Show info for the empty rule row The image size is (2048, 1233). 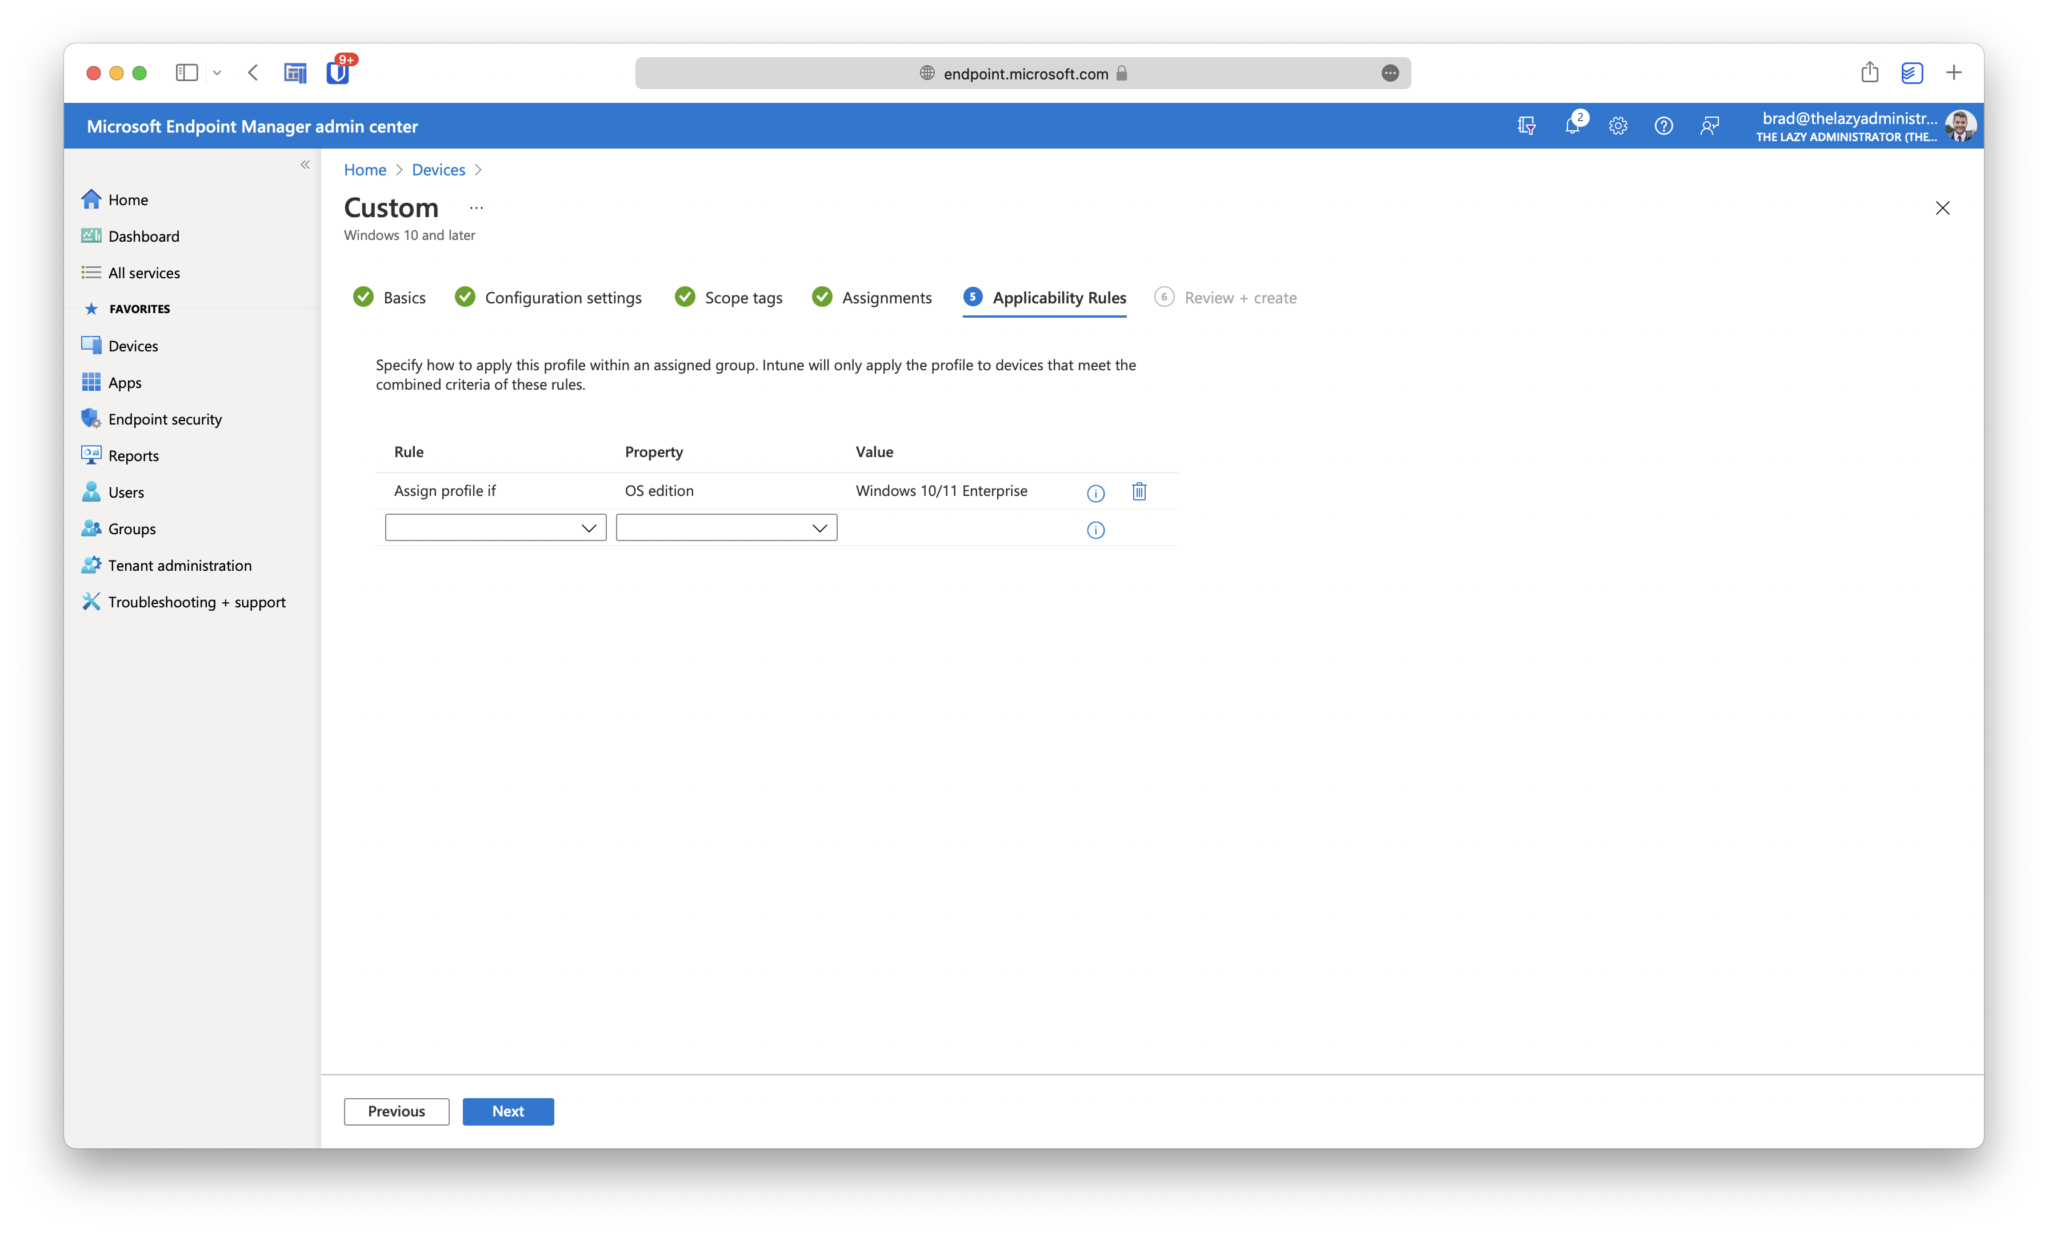pyautogui.click(x=1096, y=530)
